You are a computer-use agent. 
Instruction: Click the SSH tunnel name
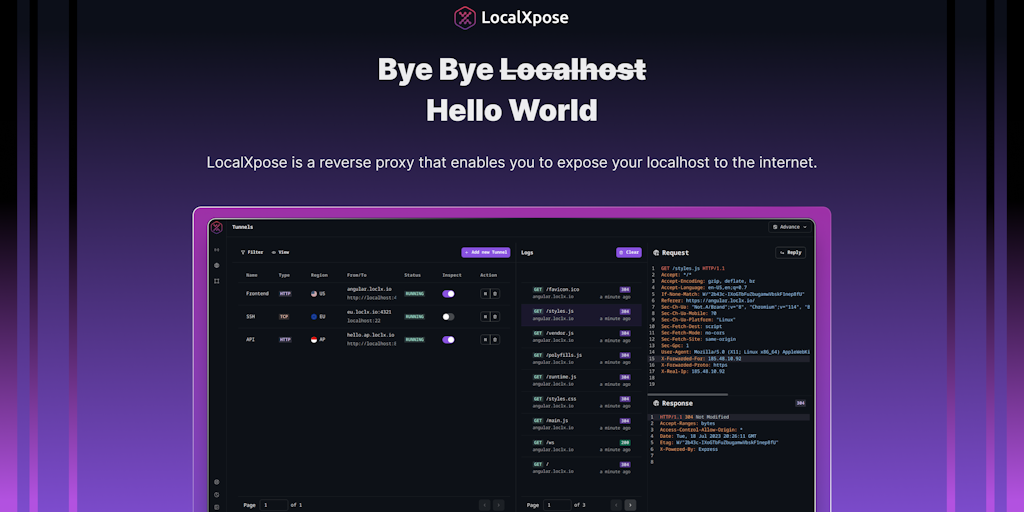point(250,317)
